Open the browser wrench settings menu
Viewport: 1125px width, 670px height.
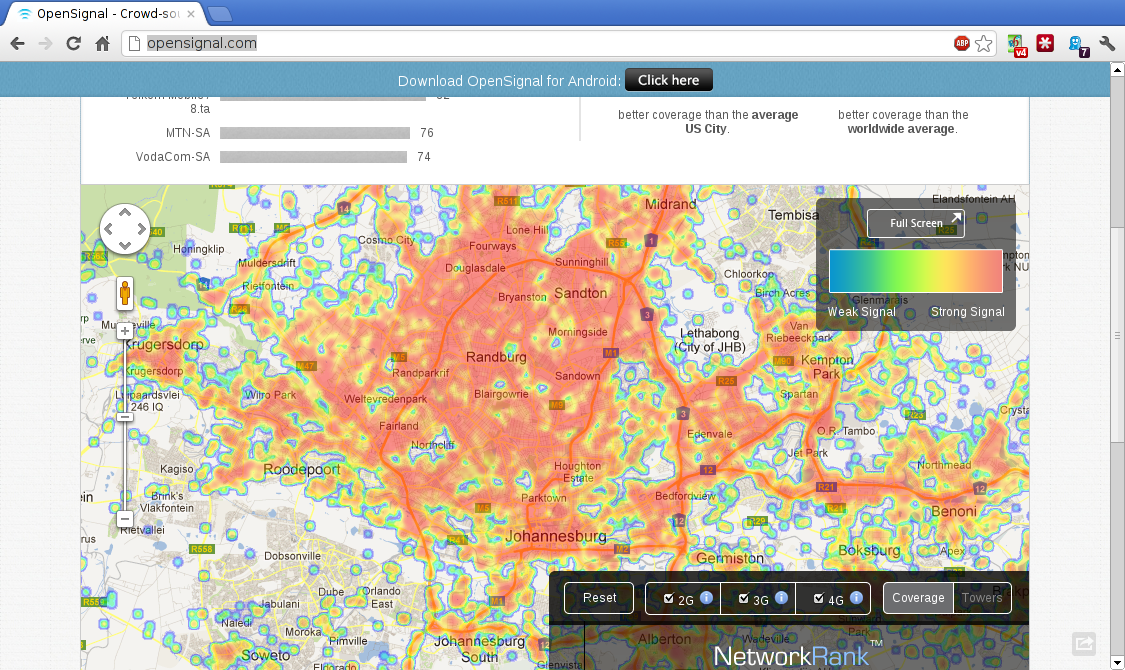(1107, 44)
